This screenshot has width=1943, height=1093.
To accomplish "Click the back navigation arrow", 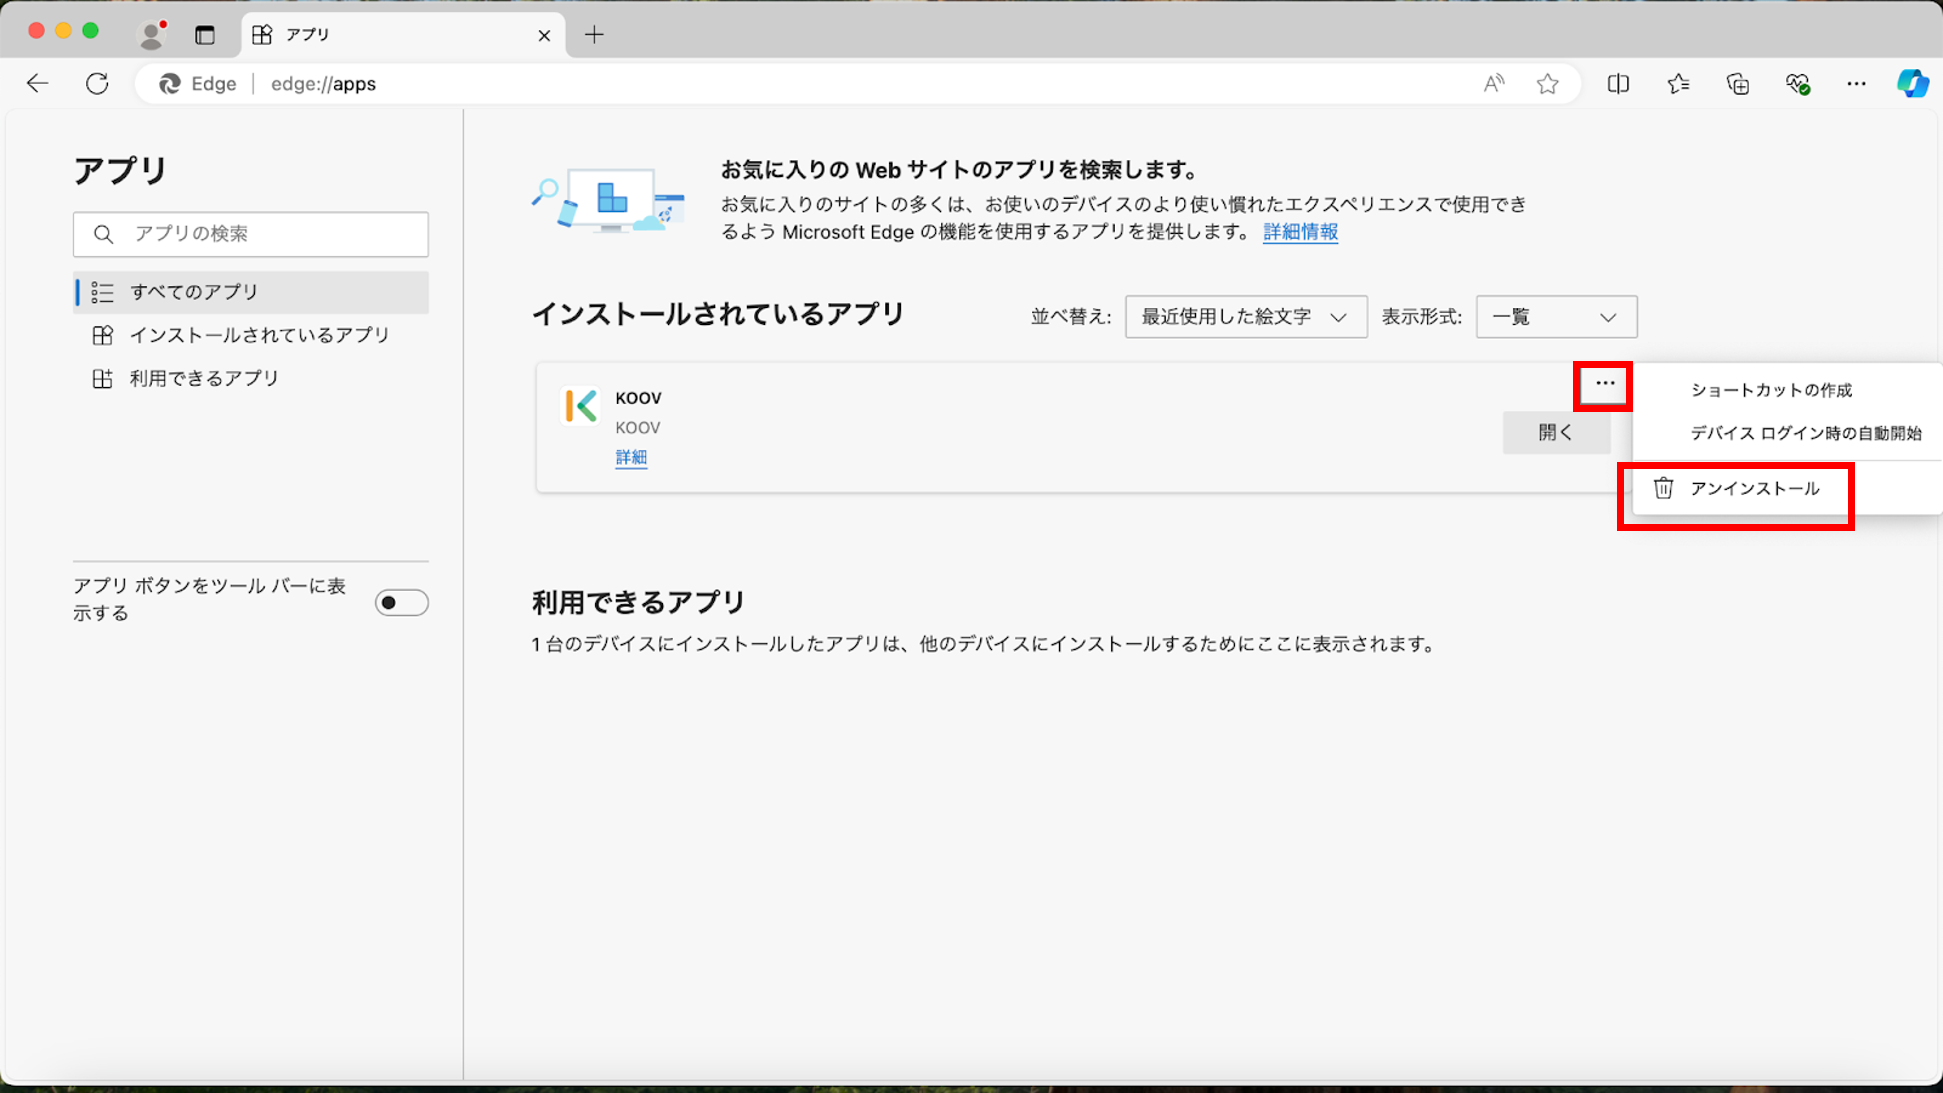I will coord(37,83).
